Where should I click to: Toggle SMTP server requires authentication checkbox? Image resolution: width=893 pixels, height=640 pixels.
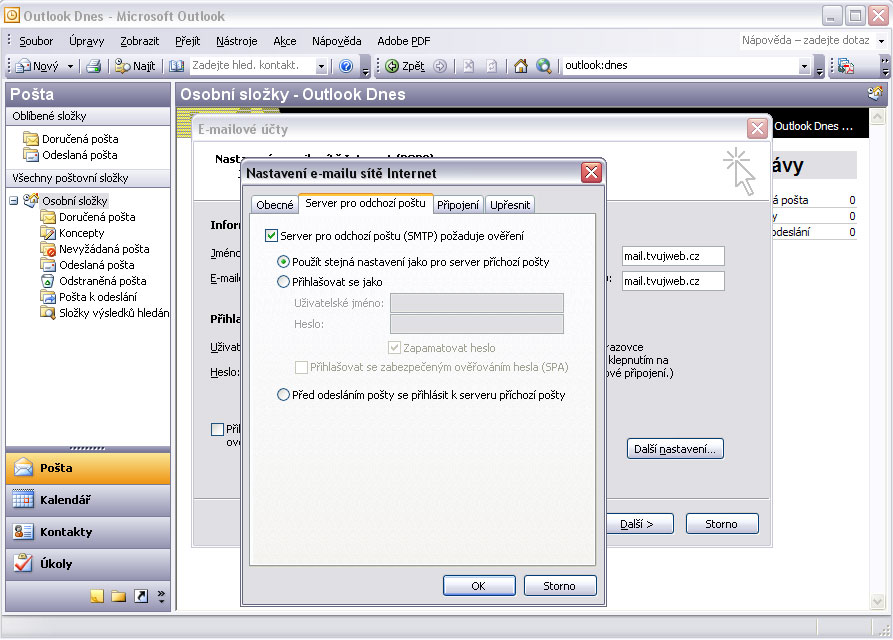coord(271,236)
